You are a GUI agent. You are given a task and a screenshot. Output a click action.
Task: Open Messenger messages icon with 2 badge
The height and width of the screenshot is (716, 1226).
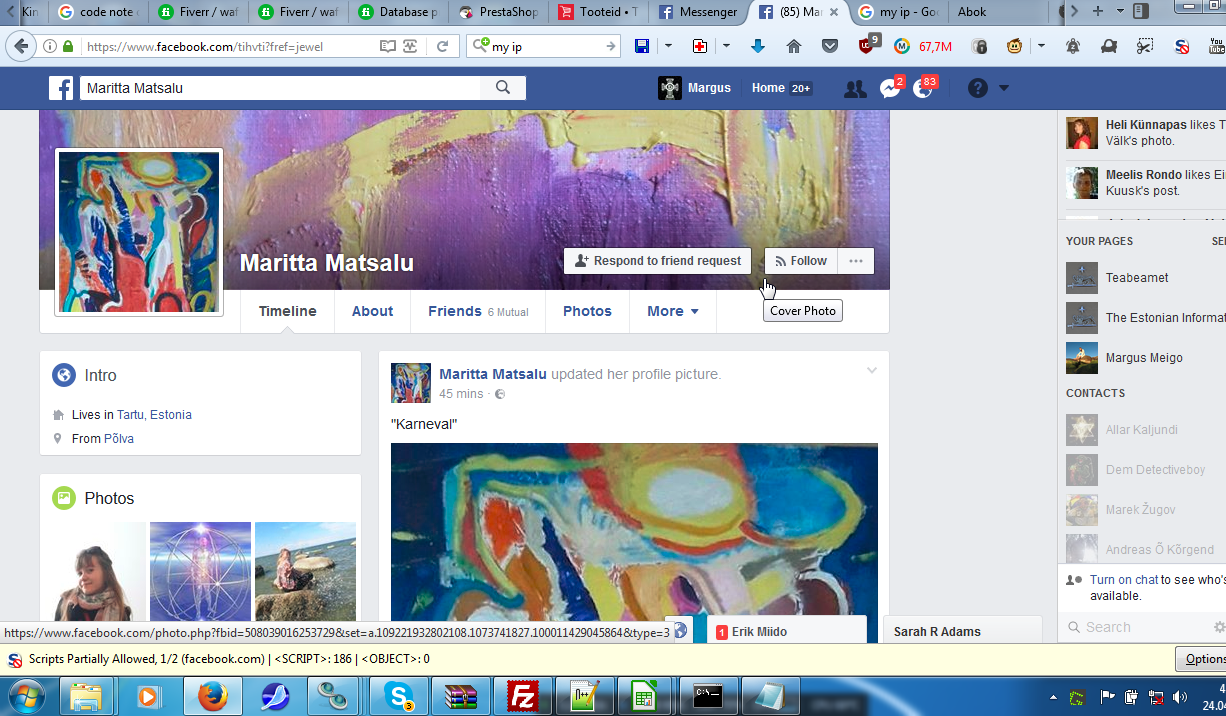[x=890, y=88]
